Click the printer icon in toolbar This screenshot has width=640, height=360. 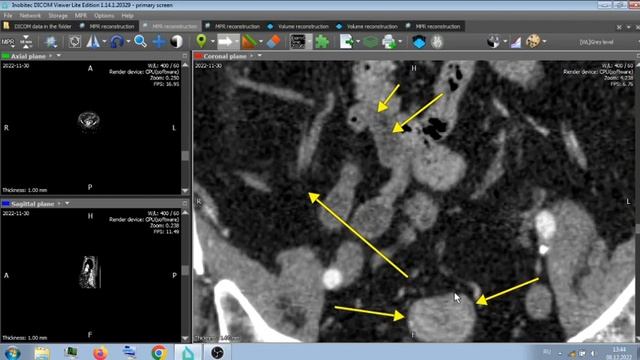389,42
